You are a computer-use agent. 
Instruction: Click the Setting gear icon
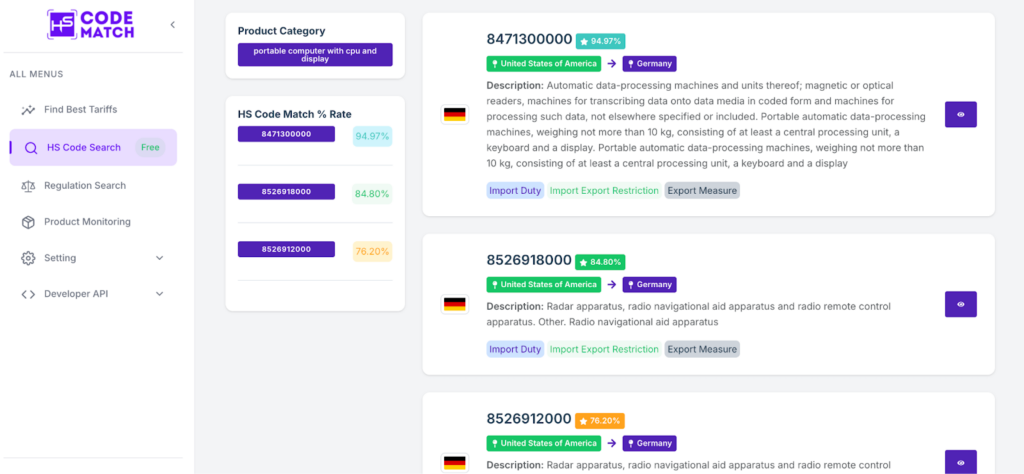click(x=28, y=258)
